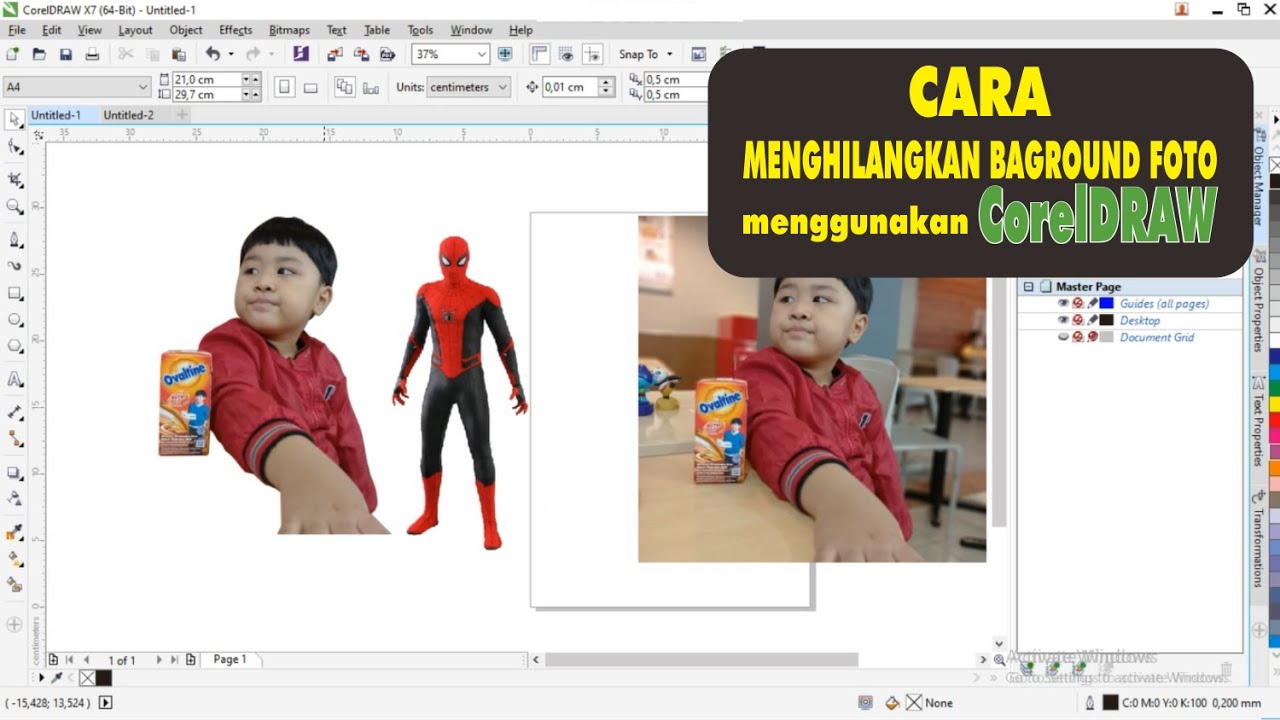Click the Page 1 page tab

tap(230, 659)
